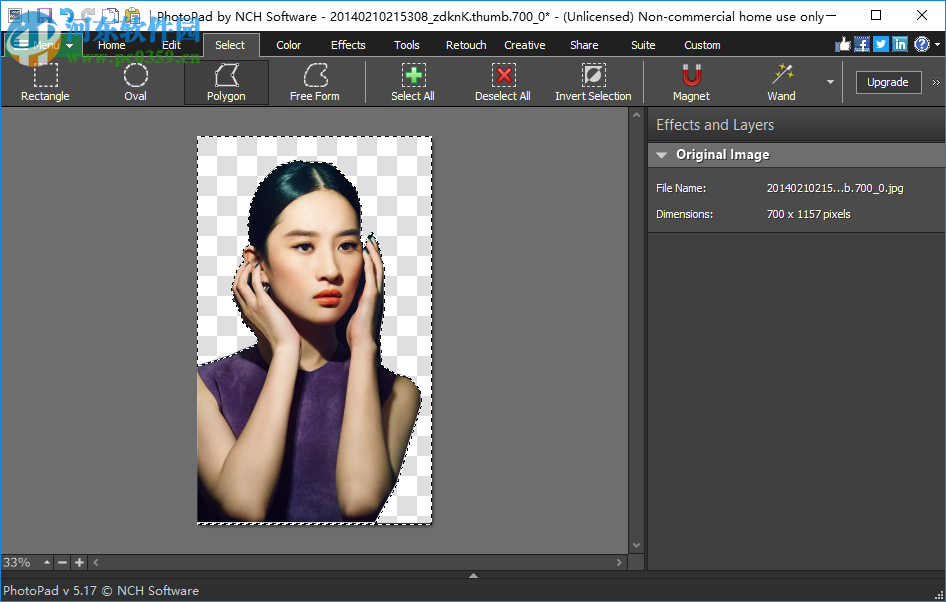Open PhotoPad help via question mark icon
Screen dimensions: 946x602
(x=921, y=44)
